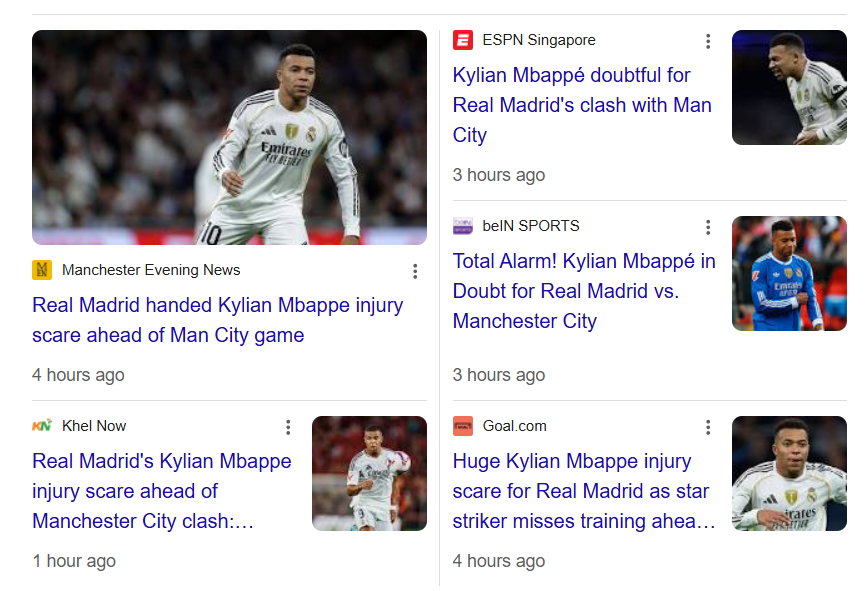The width and height of the screenshot is (867, 591).
Task: Open 'Total Alarm! Kylian Mbappé in Doubt' headline
Action: coord(584,291)
